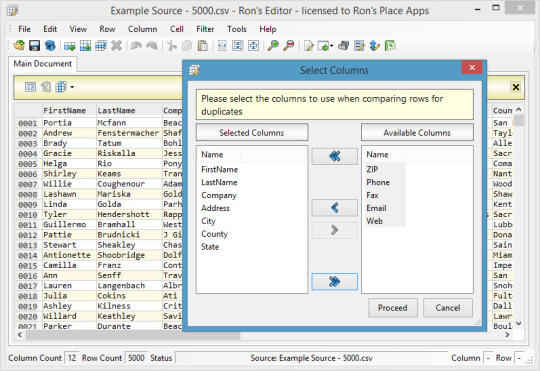
Task: Select Address in Selected Columns list
Action: tap(215, 208)
